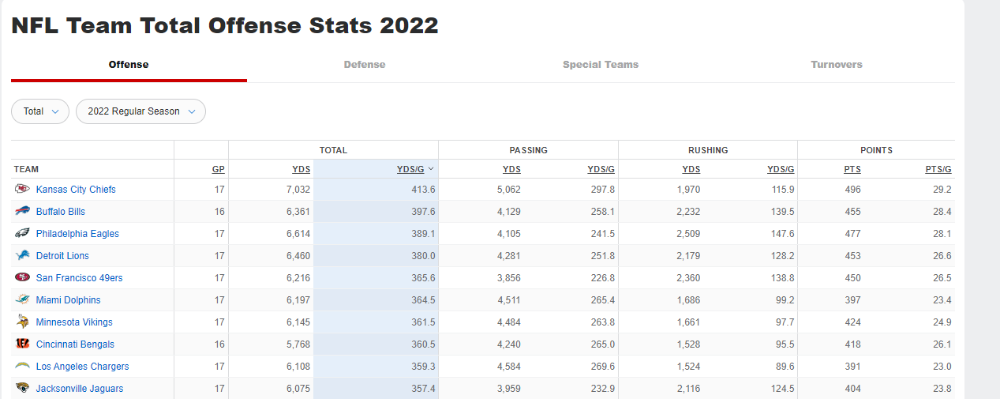The image size is (1000, 399).
Task: Click the Philadelphia Eagles logo icon
Action: coord(22,233)
